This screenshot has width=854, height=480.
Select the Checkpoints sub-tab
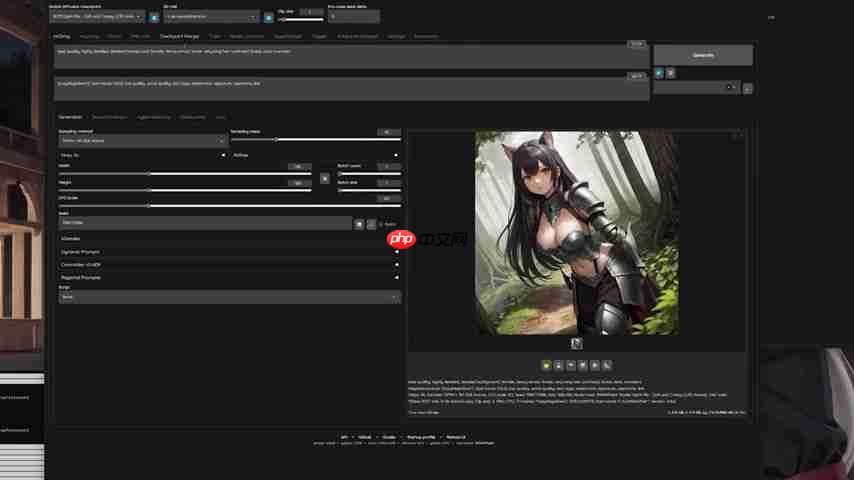pos(193,117)
